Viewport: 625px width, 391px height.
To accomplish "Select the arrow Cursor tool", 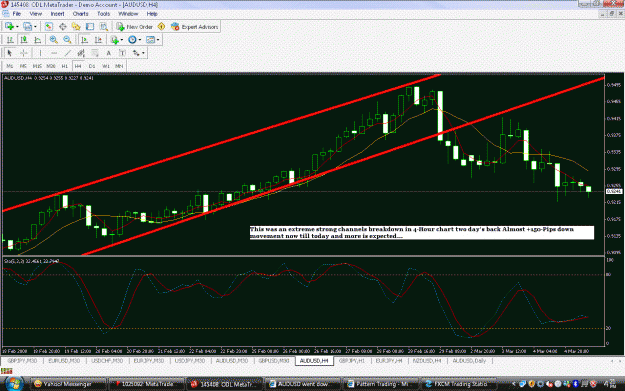I will pyautogui.click(x=10, y=53).
